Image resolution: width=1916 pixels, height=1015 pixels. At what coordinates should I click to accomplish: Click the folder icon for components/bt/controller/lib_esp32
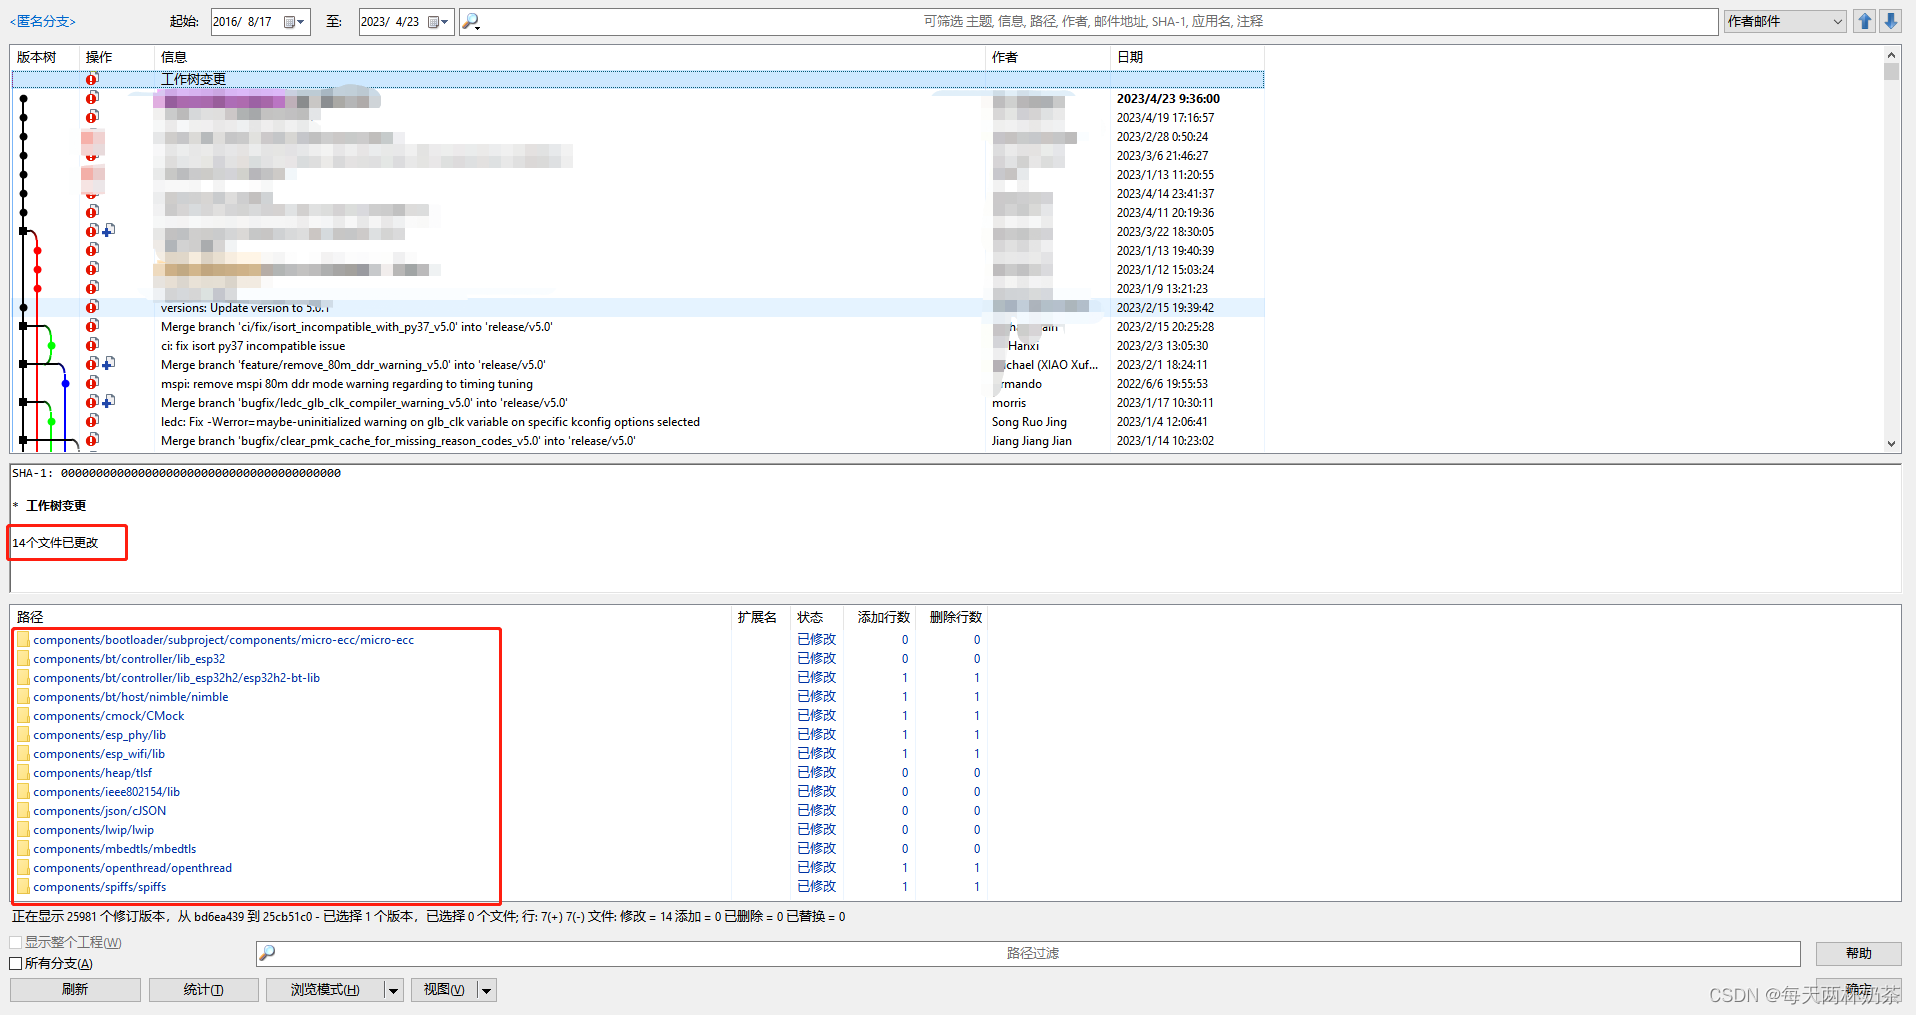coord(23,659)
